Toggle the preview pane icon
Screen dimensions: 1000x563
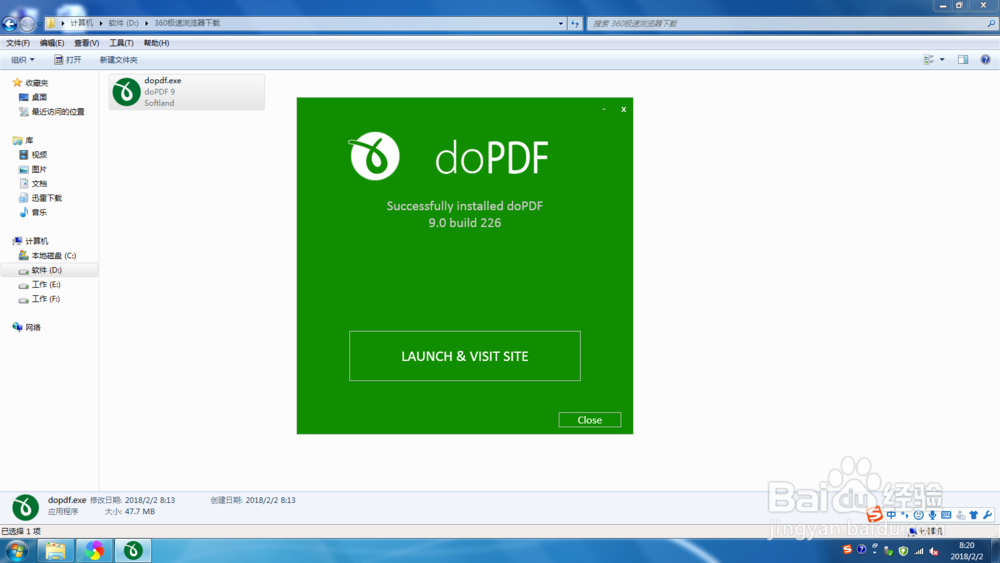click(x=963, y=59)
